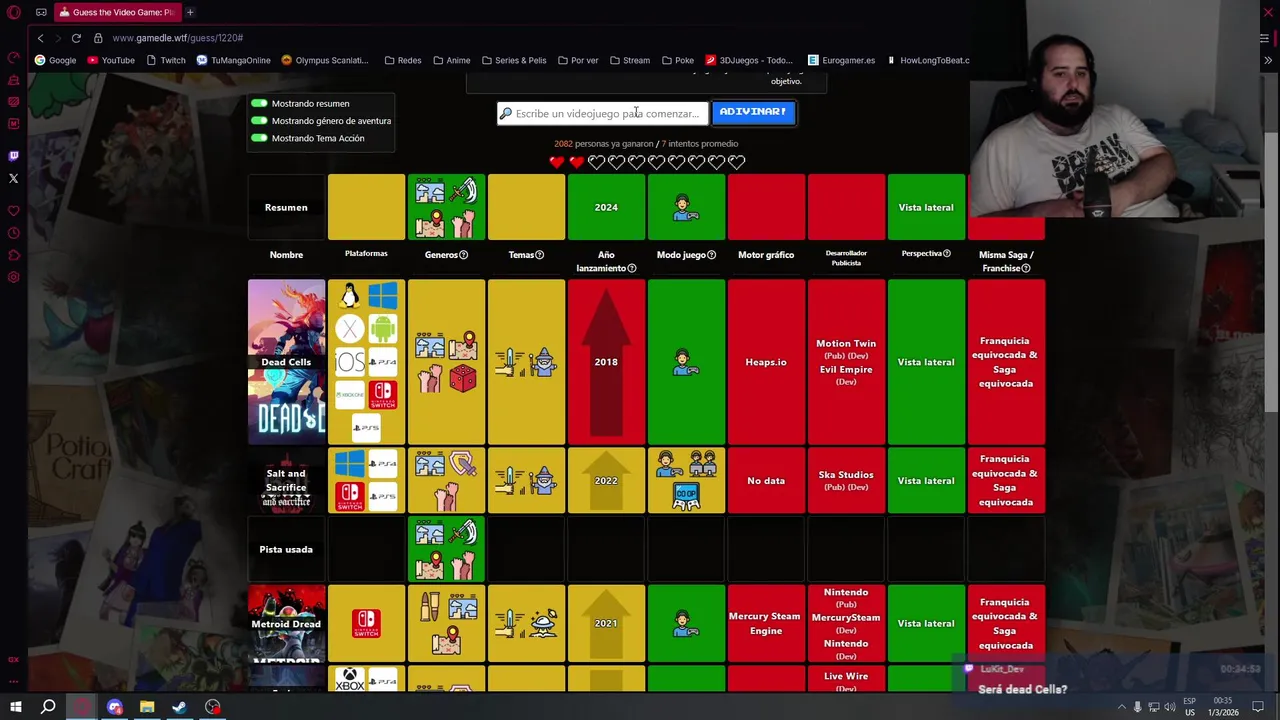
Task: Open the Google bookmark
Action: coord(55,60)
